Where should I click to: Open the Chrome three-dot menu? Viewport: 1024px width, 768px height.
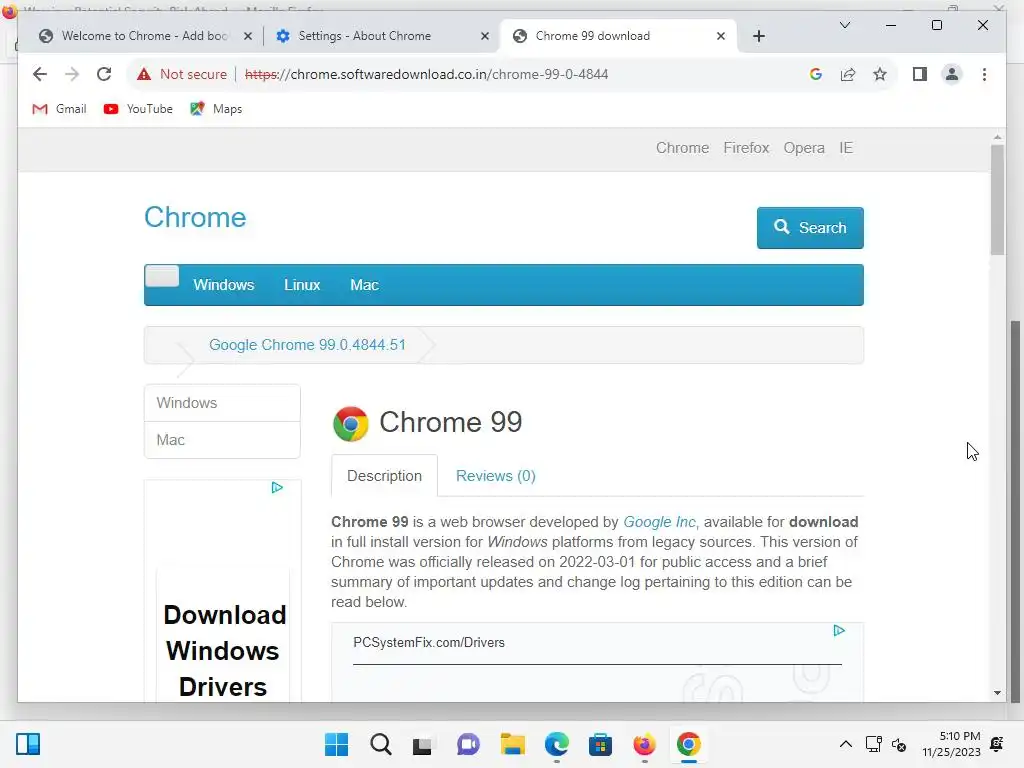tap(984, 74)
